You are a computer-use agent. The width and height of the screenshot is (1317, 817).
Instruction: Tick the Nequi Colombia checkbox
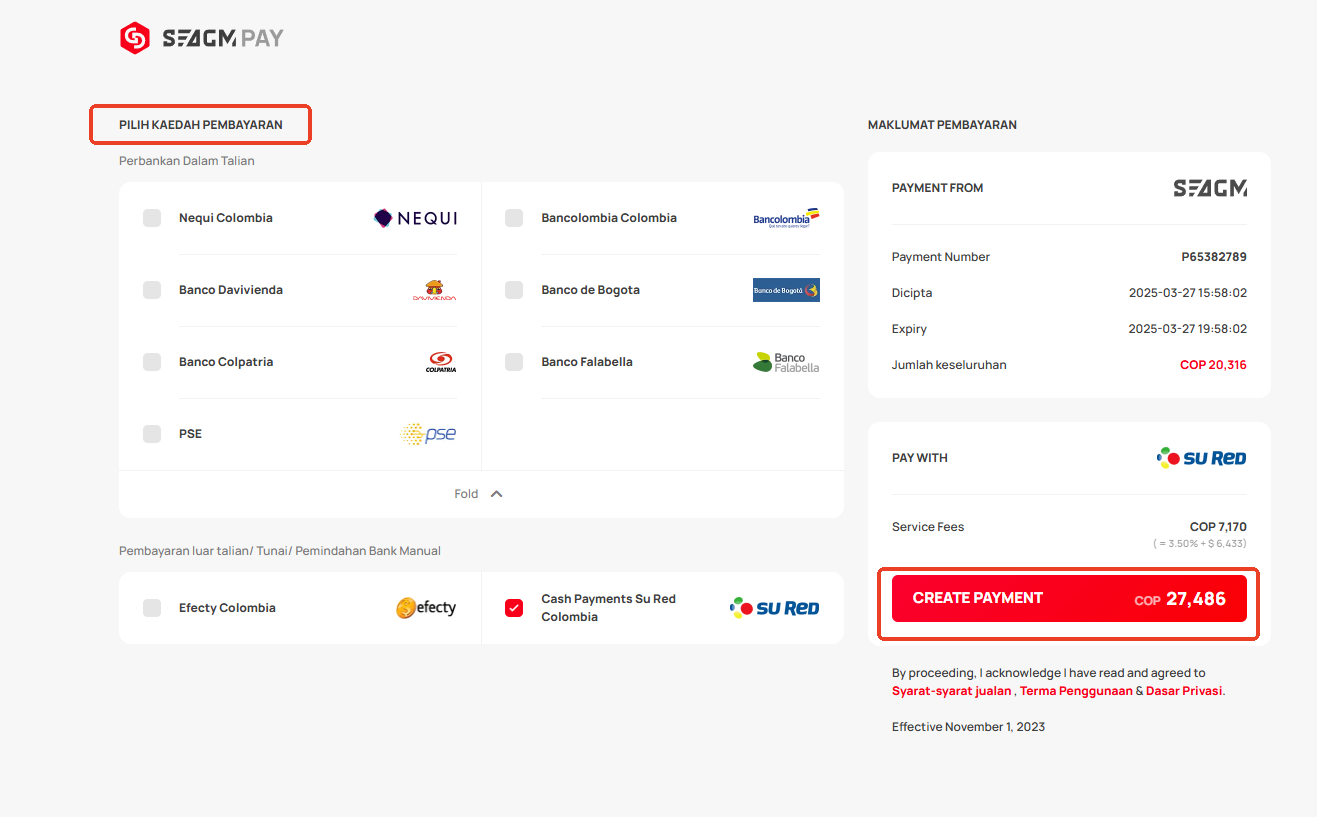(152, 218)
